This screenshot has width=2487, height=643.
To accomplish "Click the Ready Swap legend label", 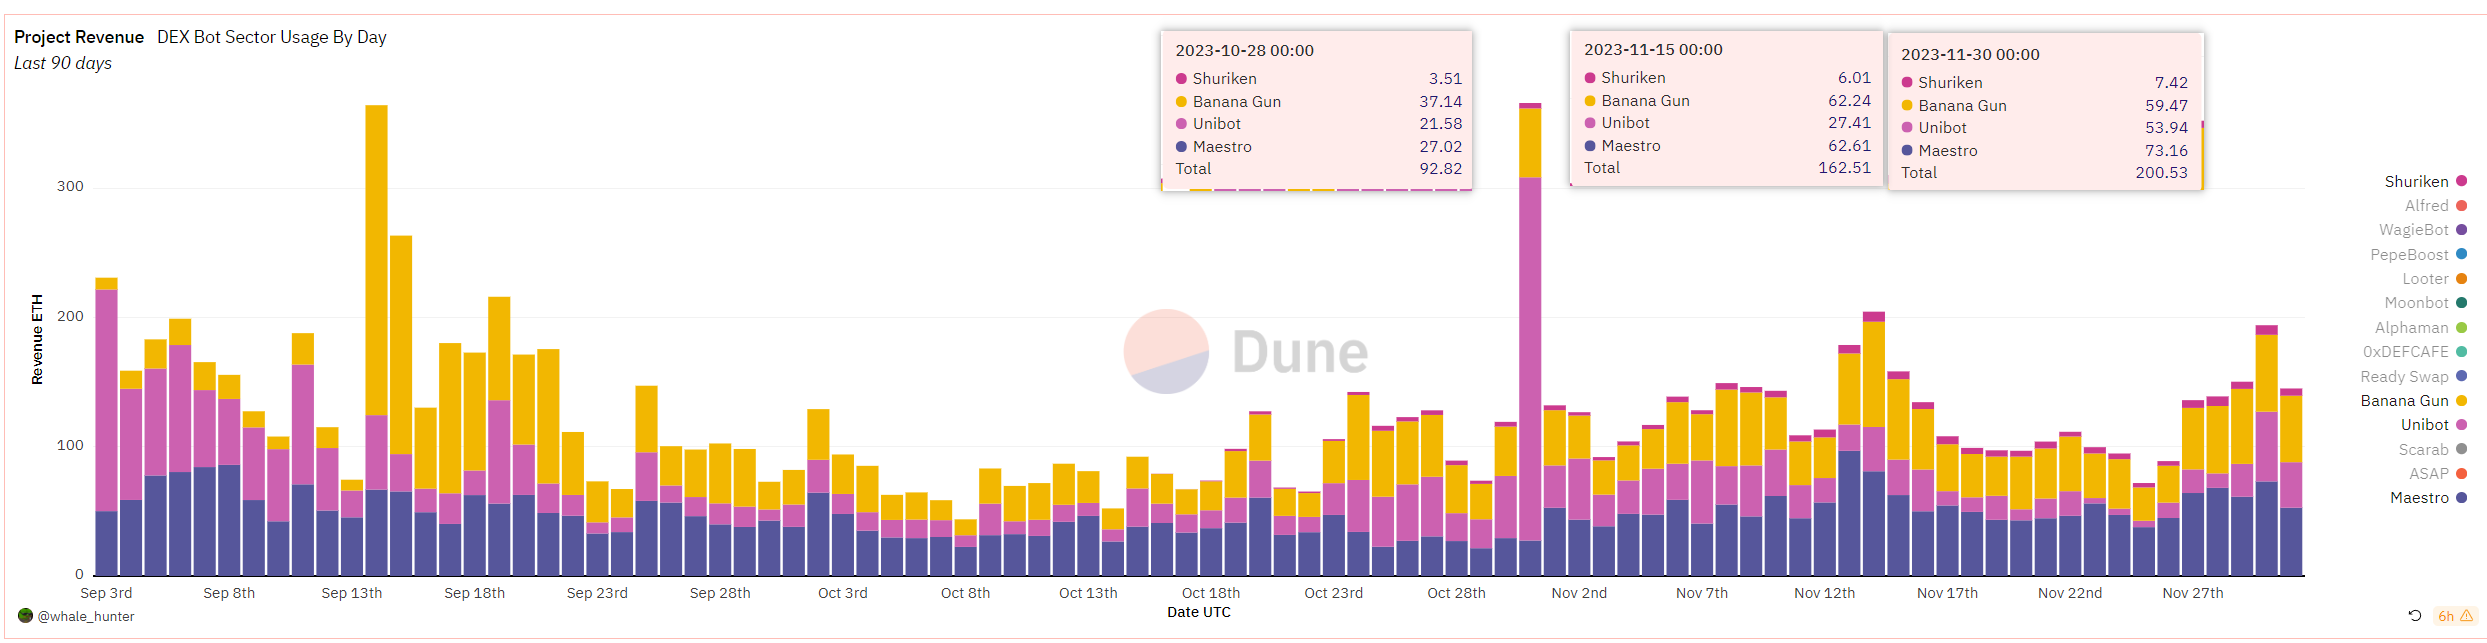I will pyautogui.click(x=2404, y=377).
